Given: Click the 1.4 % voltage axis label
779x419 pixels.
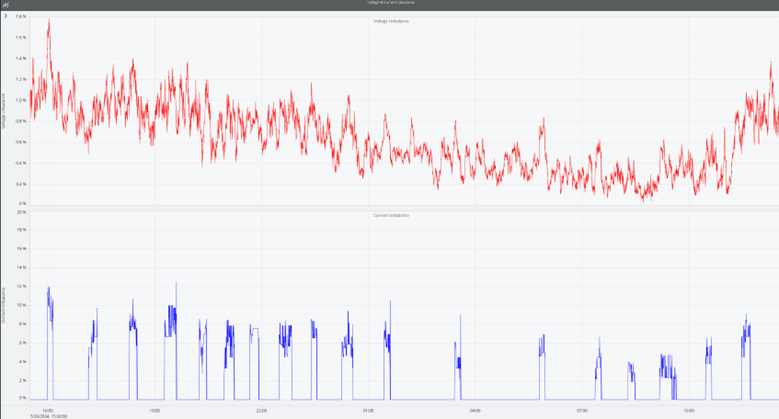Looking at the screenshot, I should [21, 58].
